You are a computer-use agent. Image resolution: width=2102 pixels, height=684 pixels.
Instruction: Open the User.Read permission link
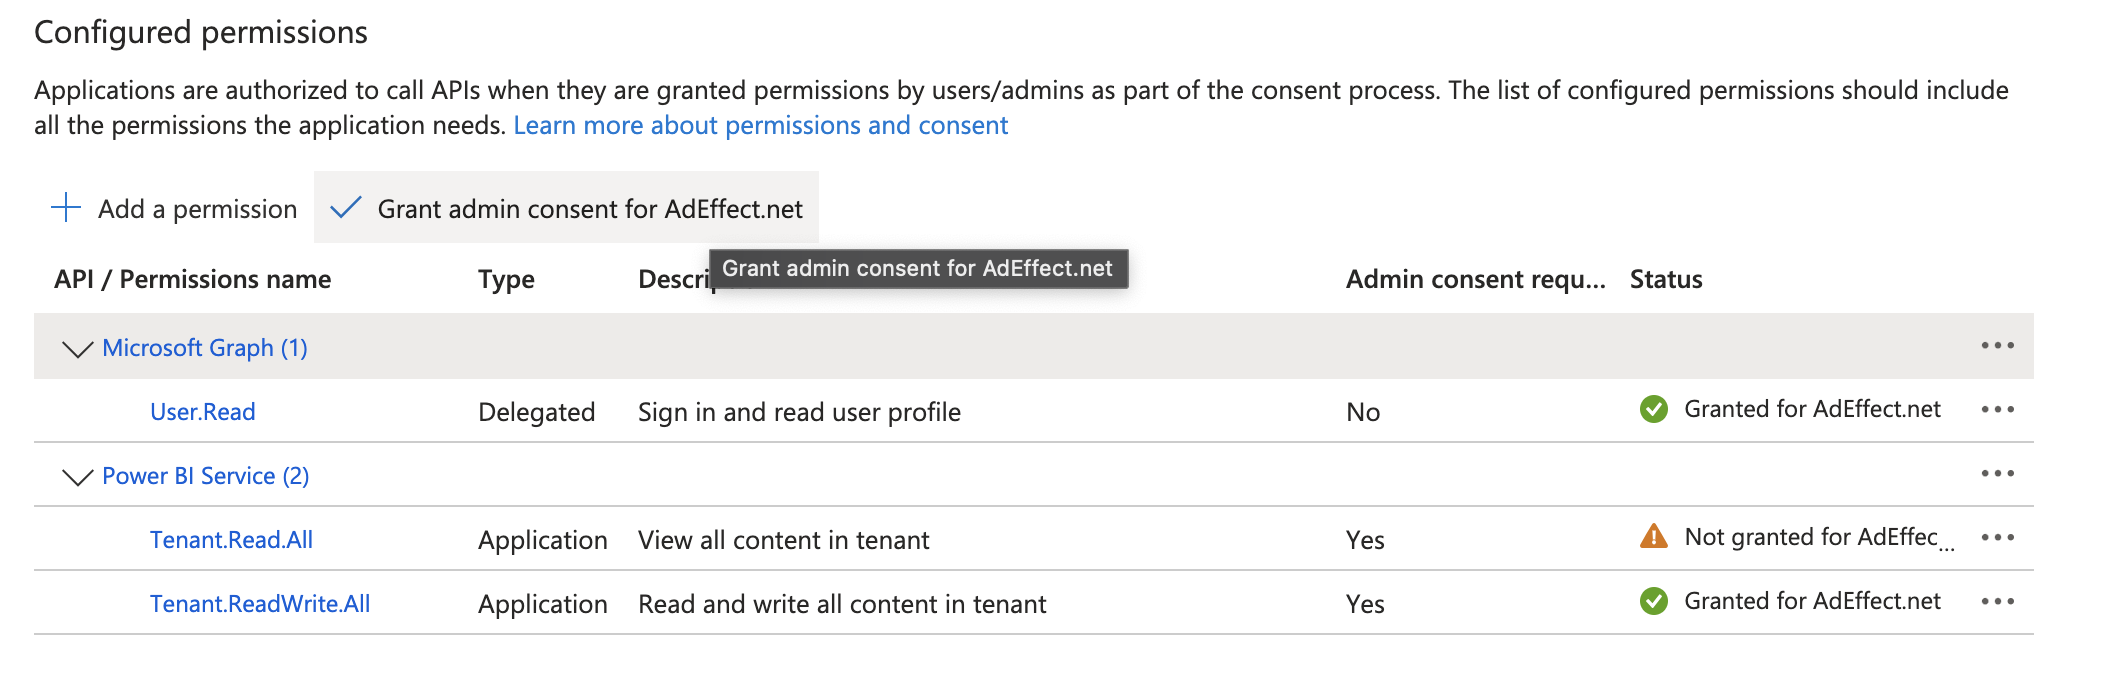(202, 412)
